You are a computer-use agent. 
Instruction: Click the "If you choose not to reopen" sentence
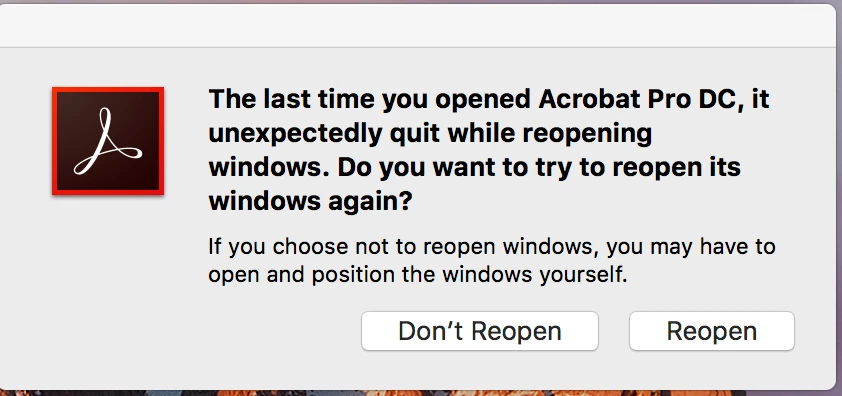[x=351, y=247]
